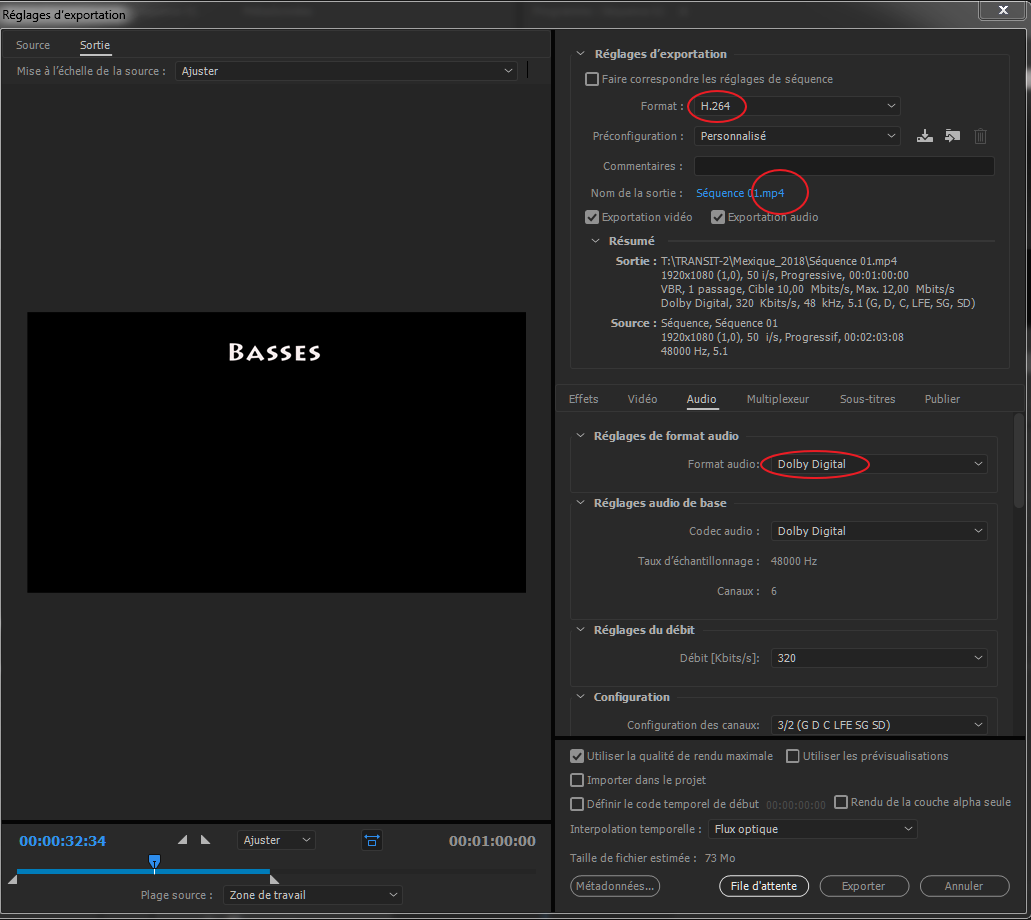Click the blue playhead marker on timeline
This screenshot has width=1031, height=920.
click(154, 861)
